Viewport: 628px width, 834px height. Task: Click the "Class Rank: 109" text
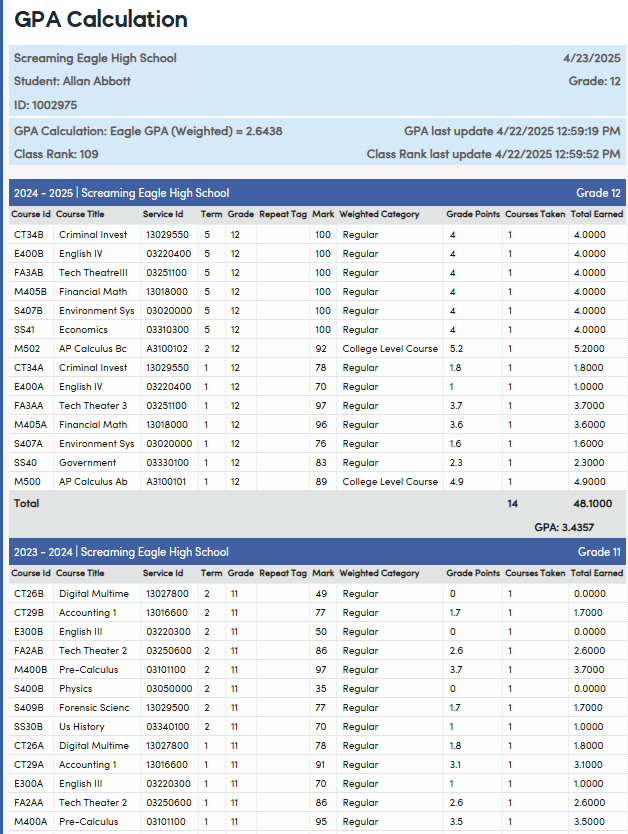[56, 154]
